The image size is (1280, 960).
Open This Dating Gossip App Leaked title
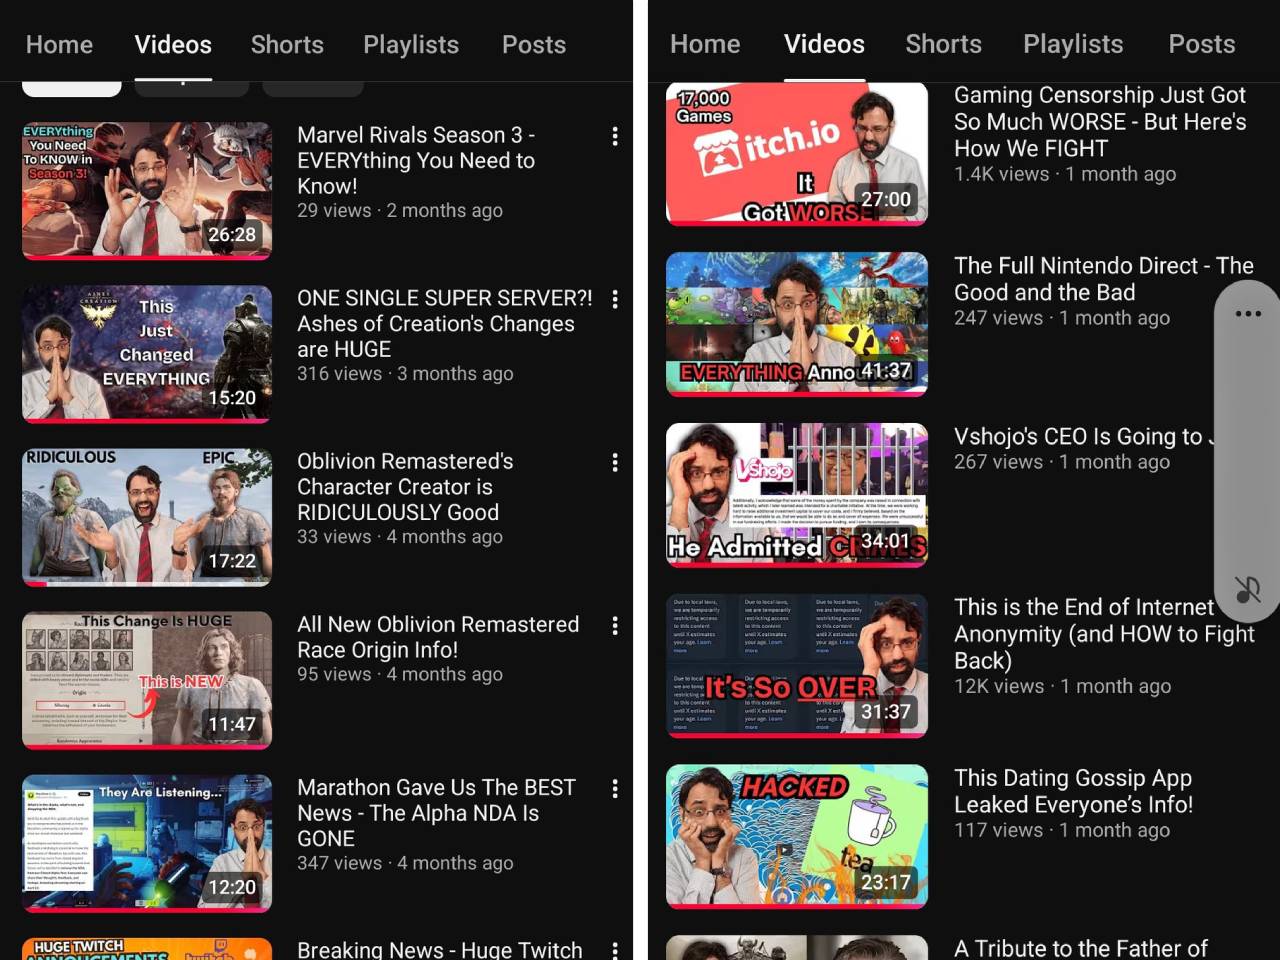(x=1073, y=791)
